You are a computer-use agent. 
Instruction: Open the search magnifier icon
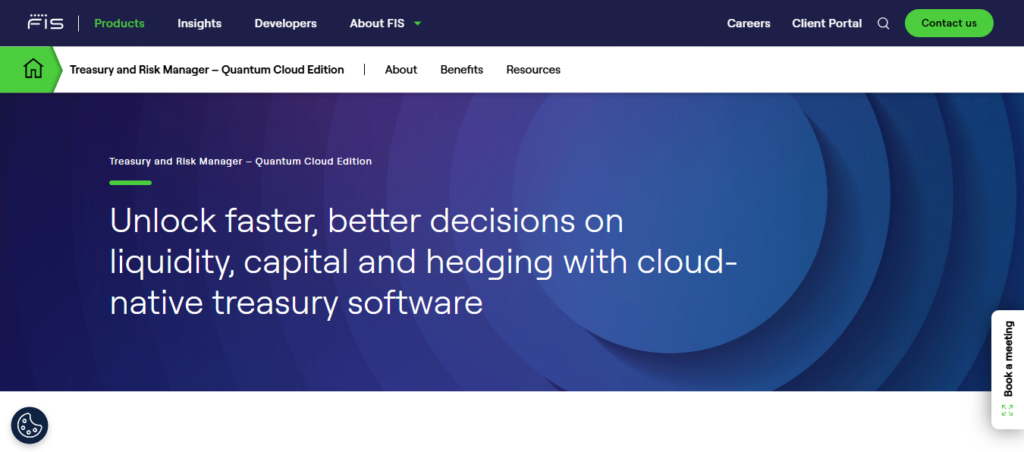click(883, 23)
